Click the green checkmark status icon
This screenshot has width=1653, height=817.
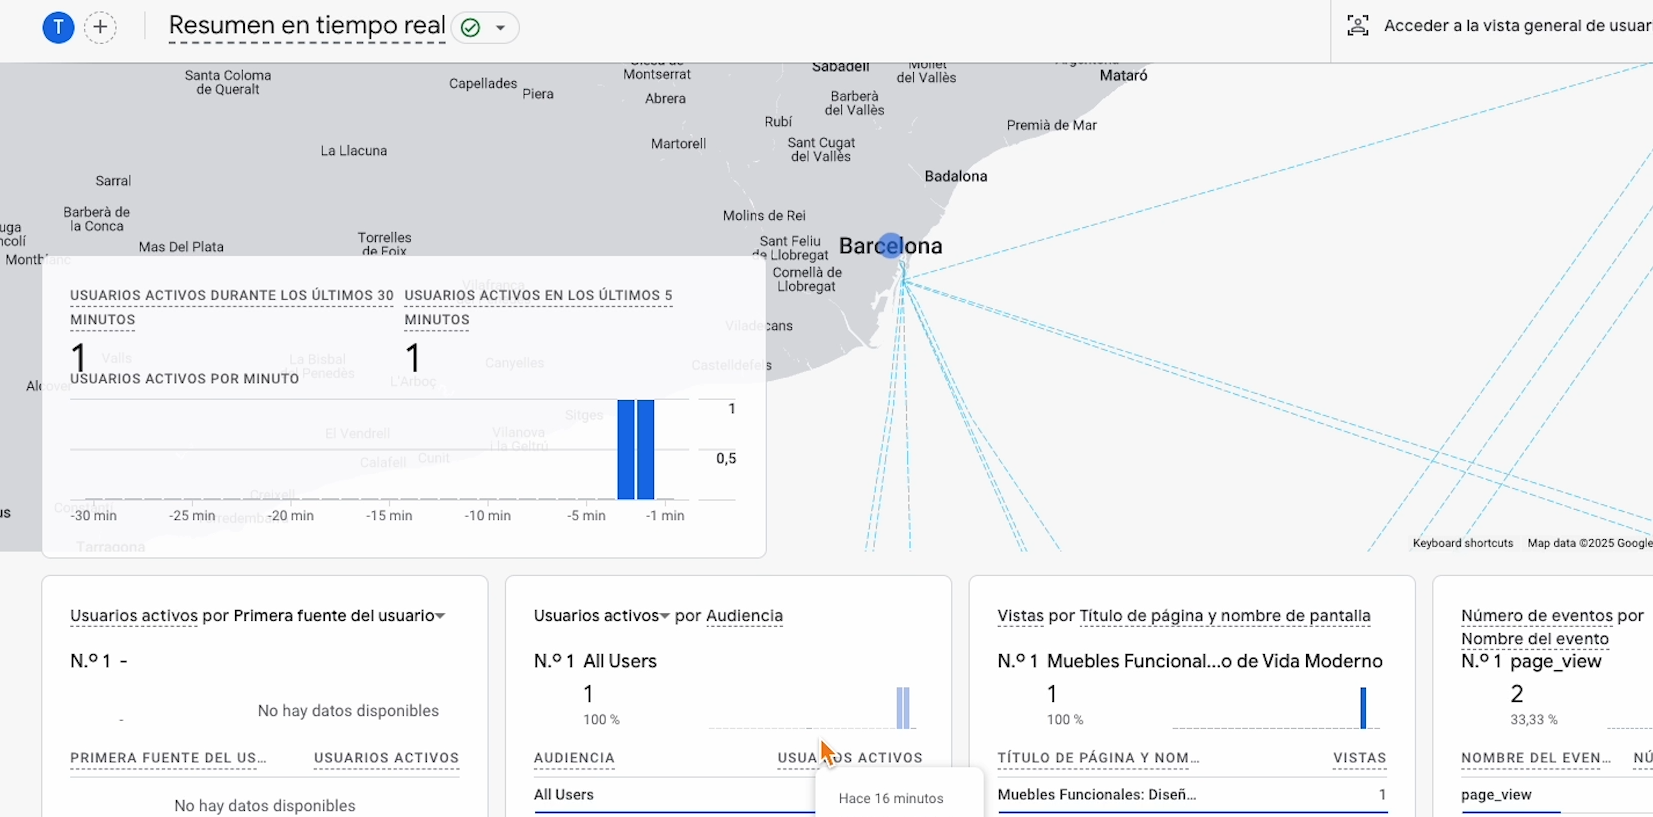click(x=470, y=28)
